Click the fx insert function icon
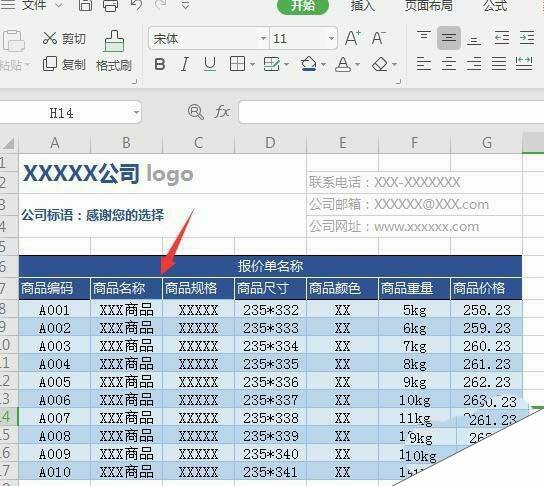 coord(222,112)
